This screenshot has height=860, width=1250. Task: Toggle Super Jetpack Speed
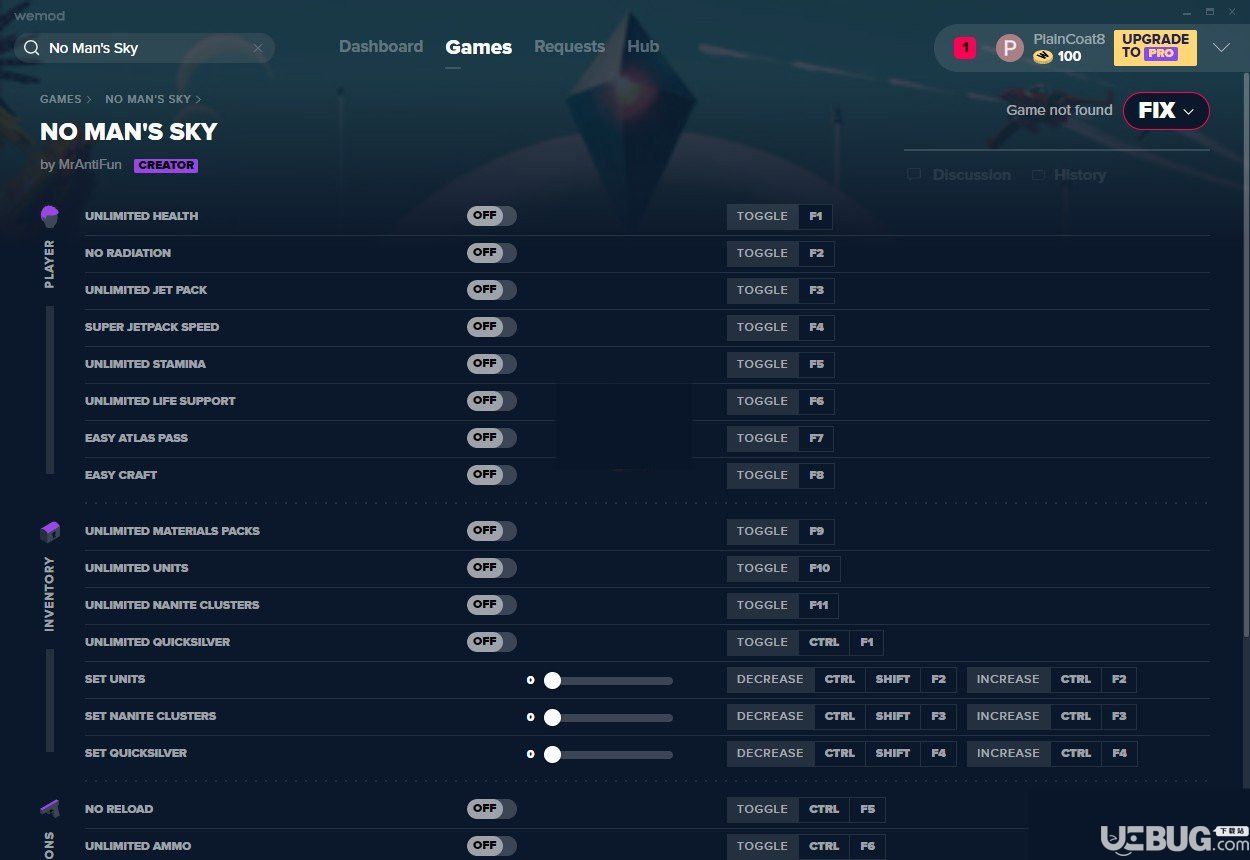[x=492, y=327]
